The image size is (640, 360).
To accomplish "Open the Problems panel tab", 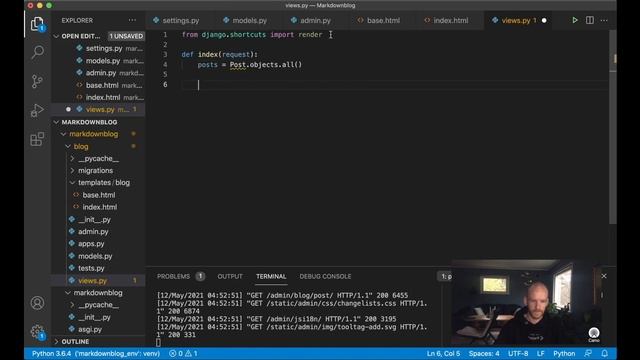I will pyautogui.click(x=173, y=276).
